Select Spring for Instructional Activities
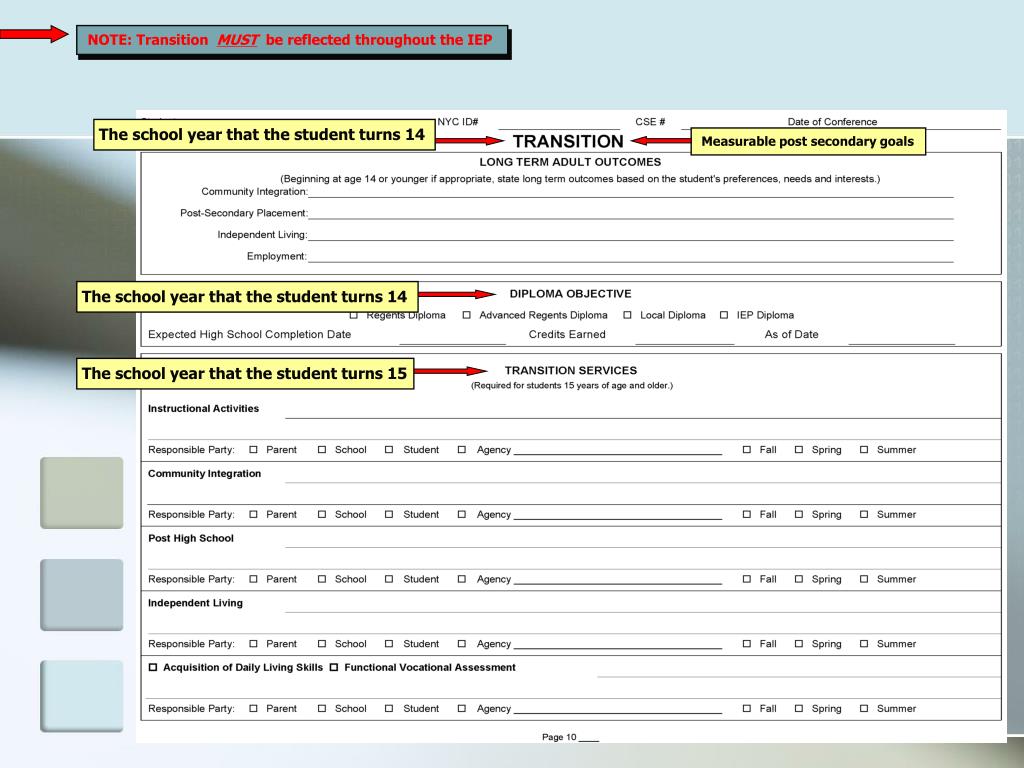The width and height of the screenshot is (1024, 768). tap(799, 449)
